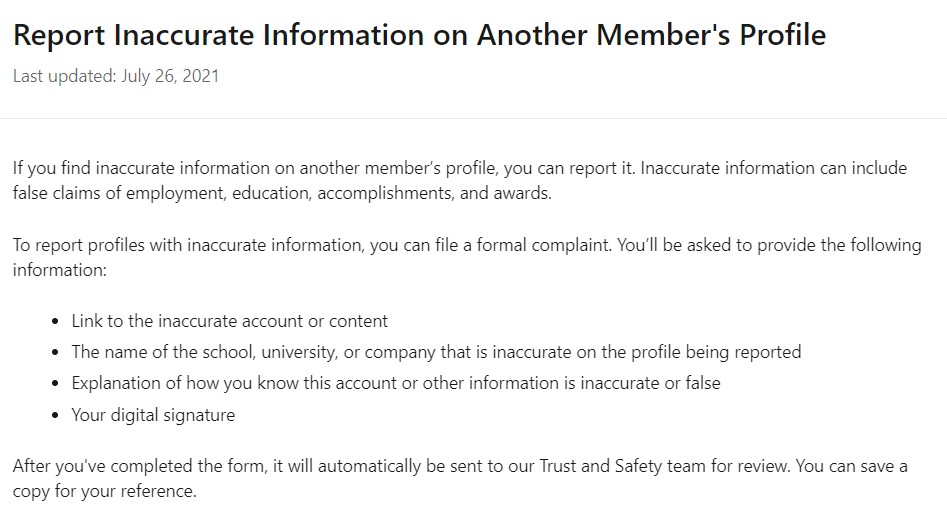This screenshot has height=517, width=947.
Task: Click the bullet about school, university, or company
Action: (436, 352)
